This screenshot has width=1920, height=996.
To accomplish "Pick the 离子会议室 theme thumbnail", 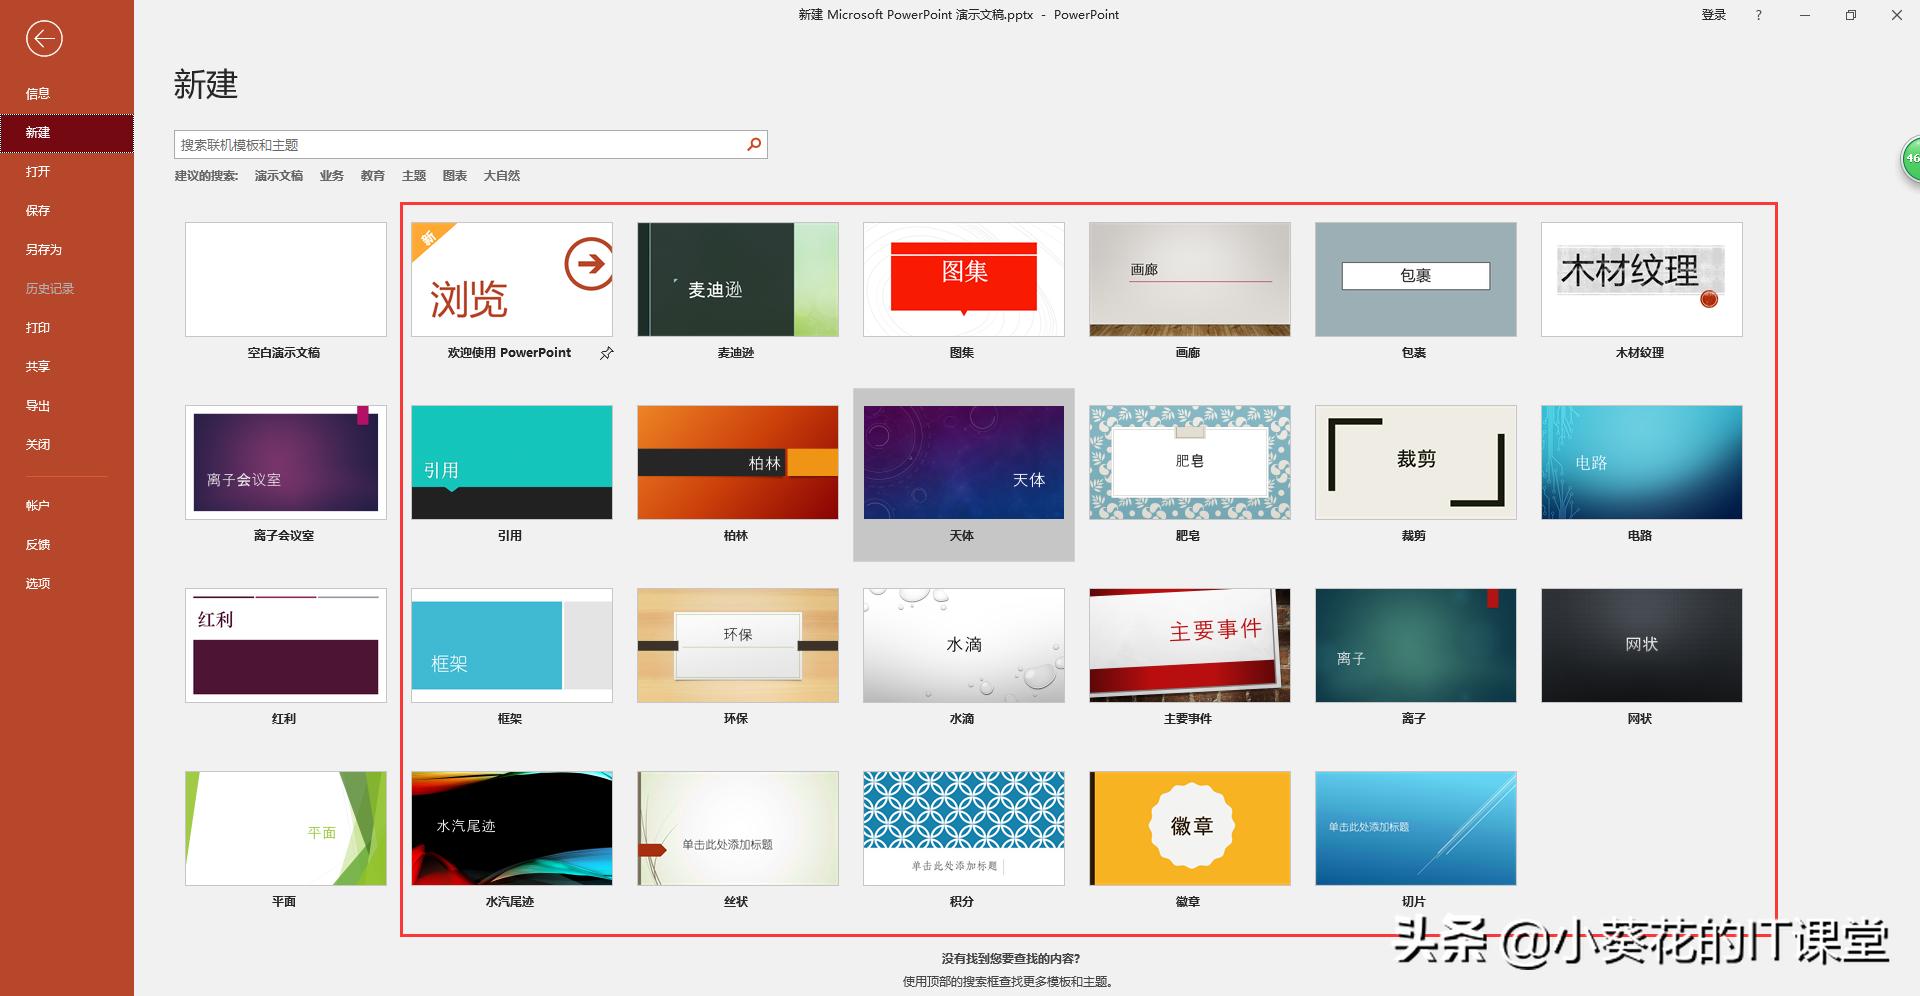I will coord(286,462).
